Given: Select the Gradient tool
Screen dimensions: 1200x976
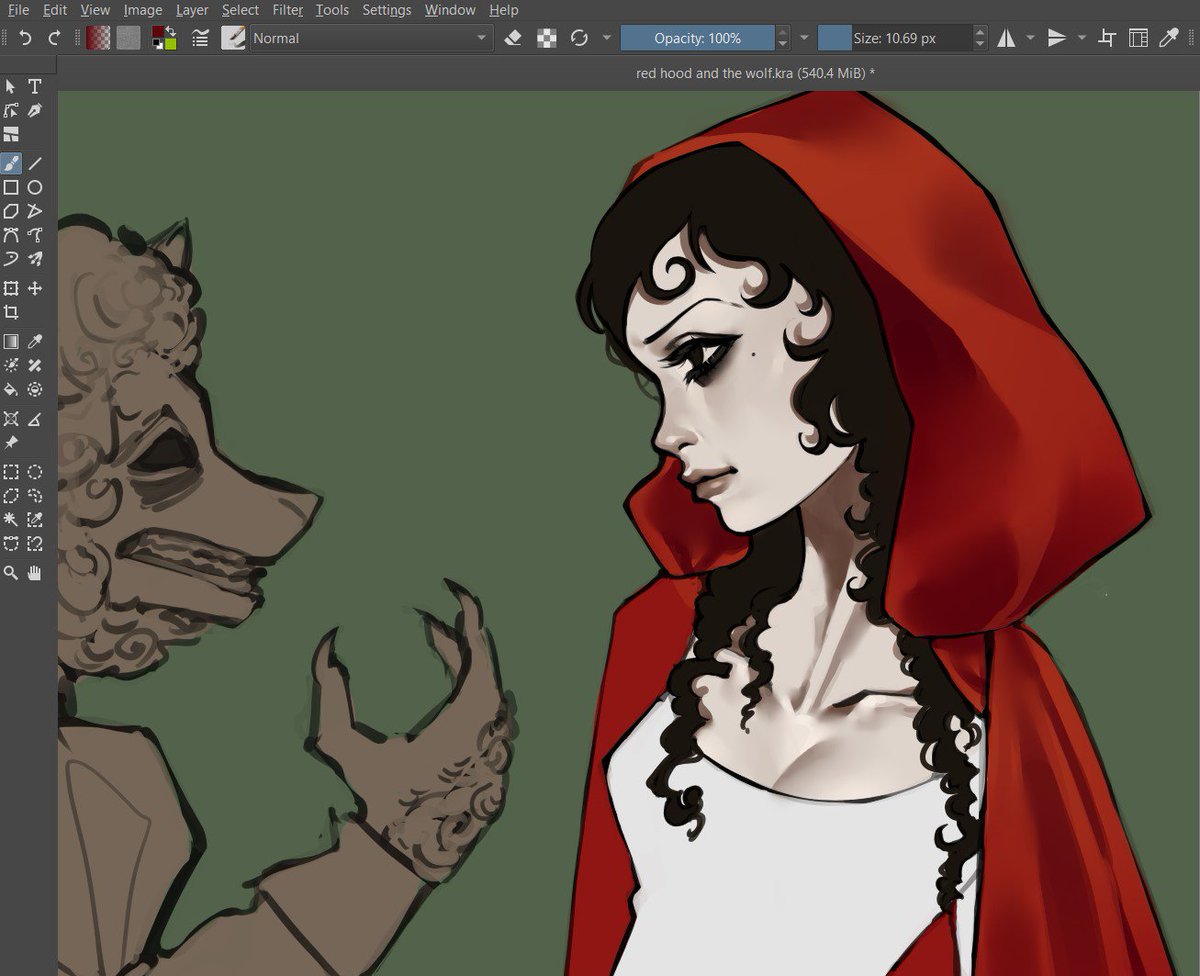Looking at the screenshot, I should tap(11, 342).
